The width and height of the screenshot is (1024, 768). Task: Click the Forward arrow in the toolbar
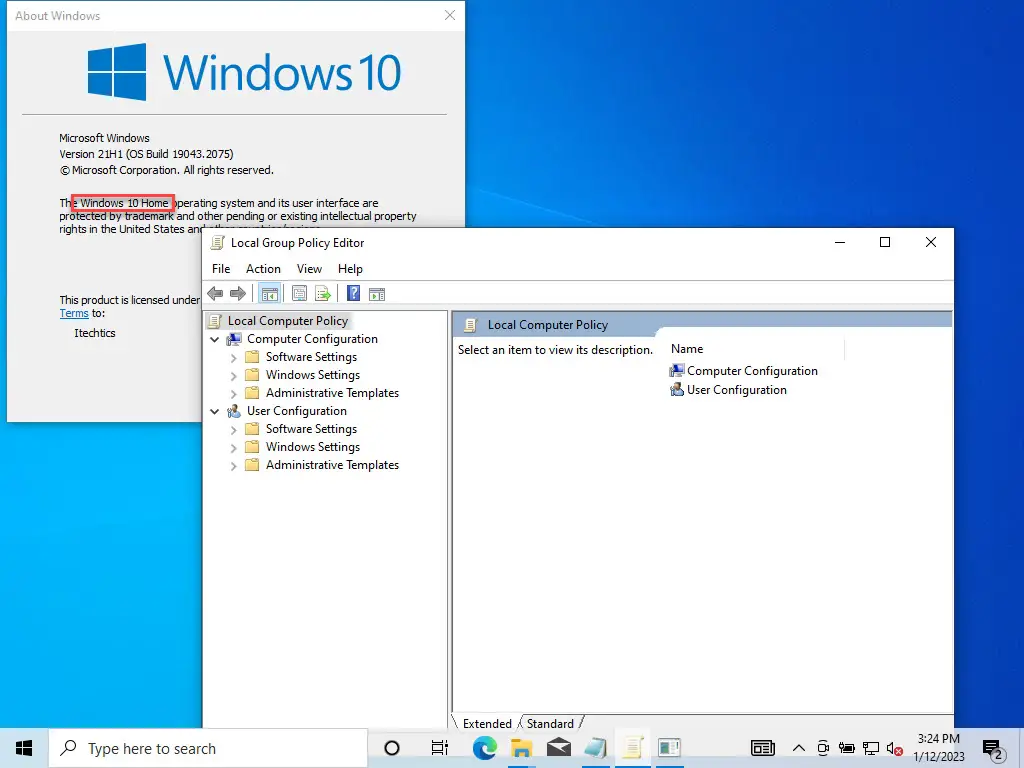(238, 294)
